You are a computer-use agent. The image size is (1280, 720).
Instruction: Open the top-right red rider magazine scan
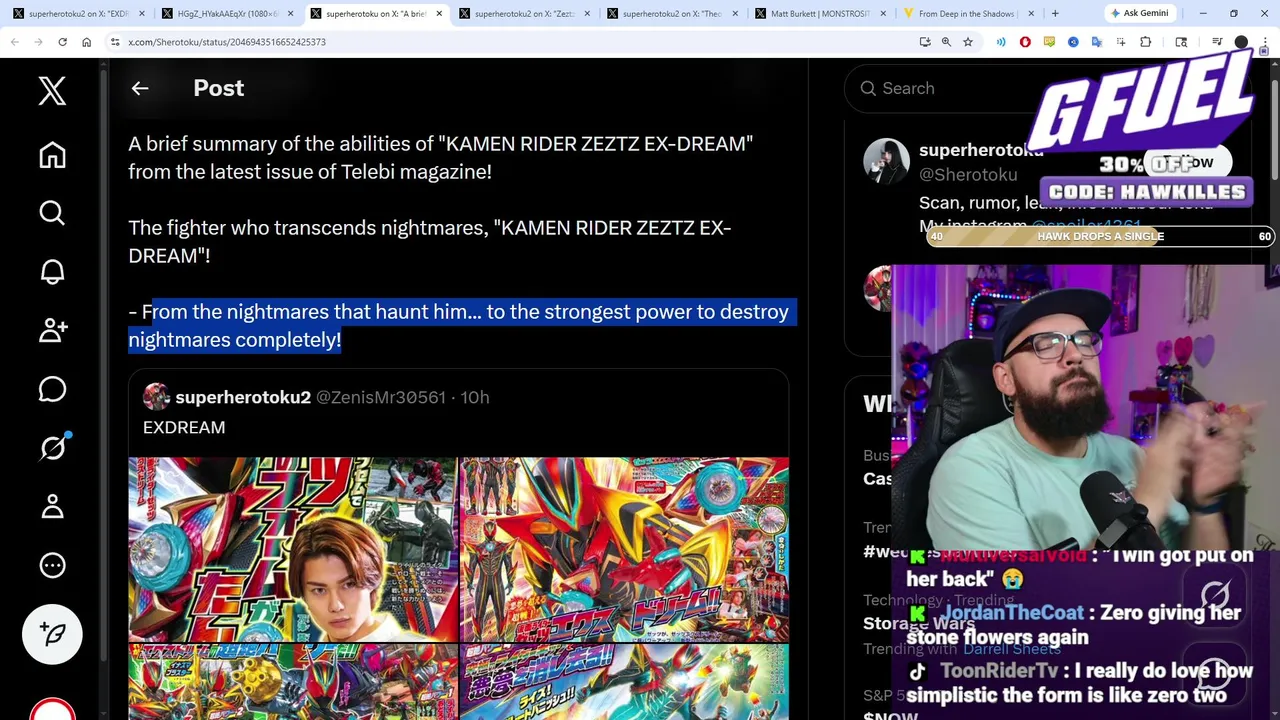[x=624, y=549]
